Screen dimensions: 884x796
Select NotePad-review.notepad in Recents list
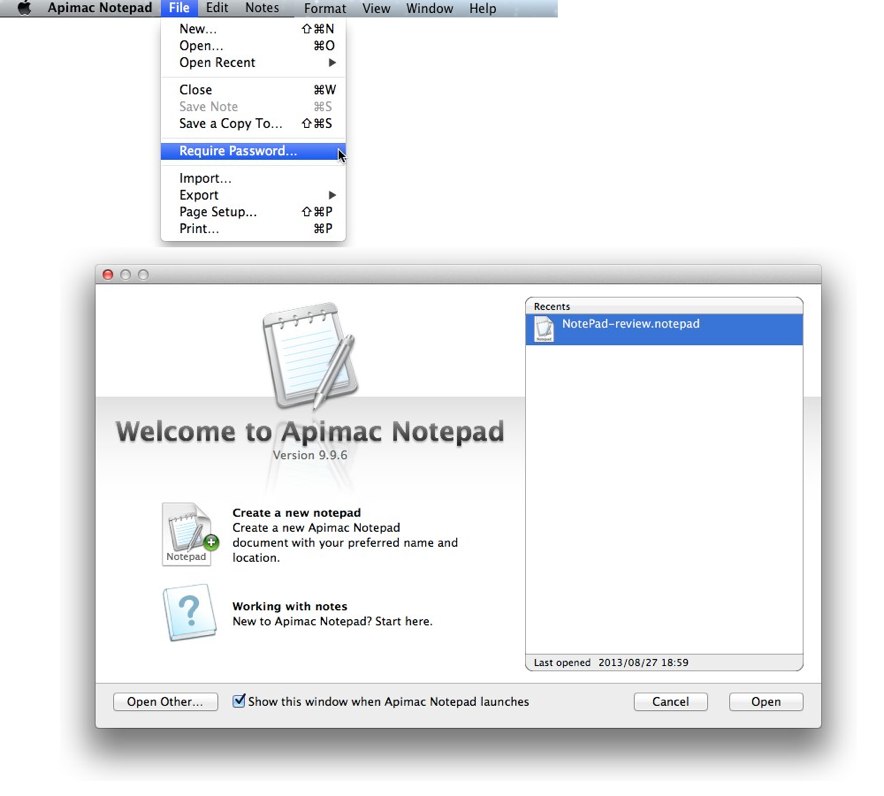click(664, 329)
